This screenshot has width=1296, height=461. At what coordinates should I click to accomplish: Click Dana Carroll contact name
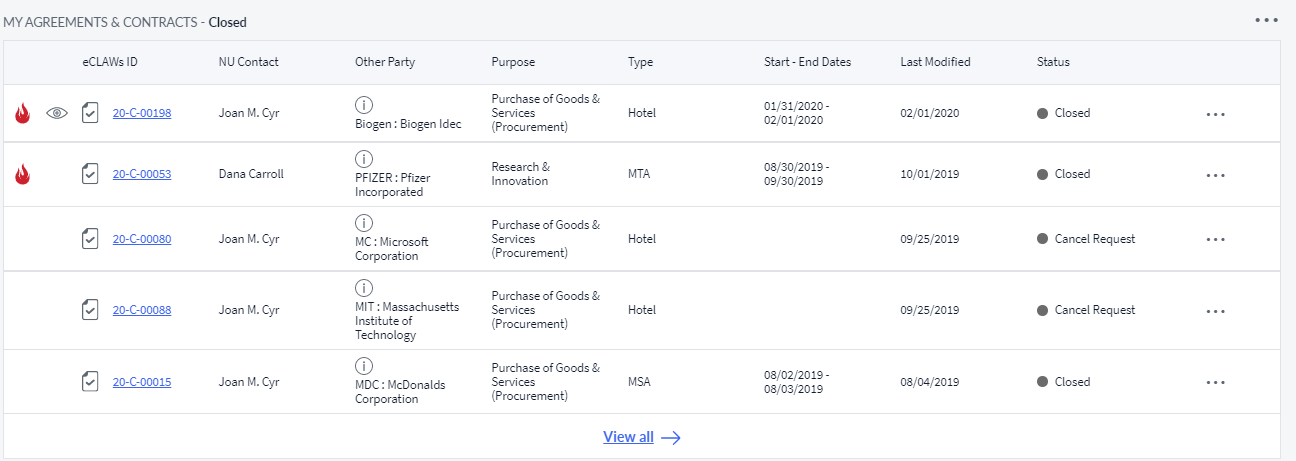251,174
